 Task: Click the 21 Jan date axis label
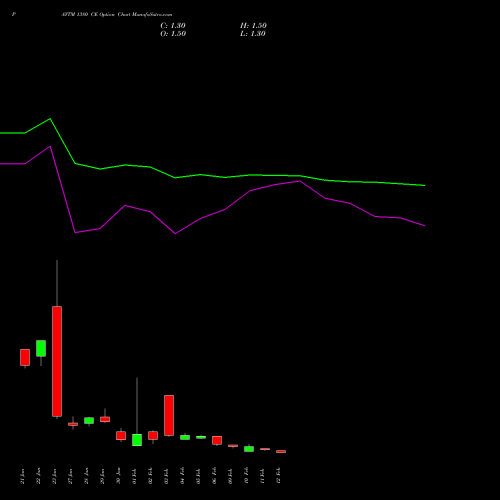coord(22,476)
